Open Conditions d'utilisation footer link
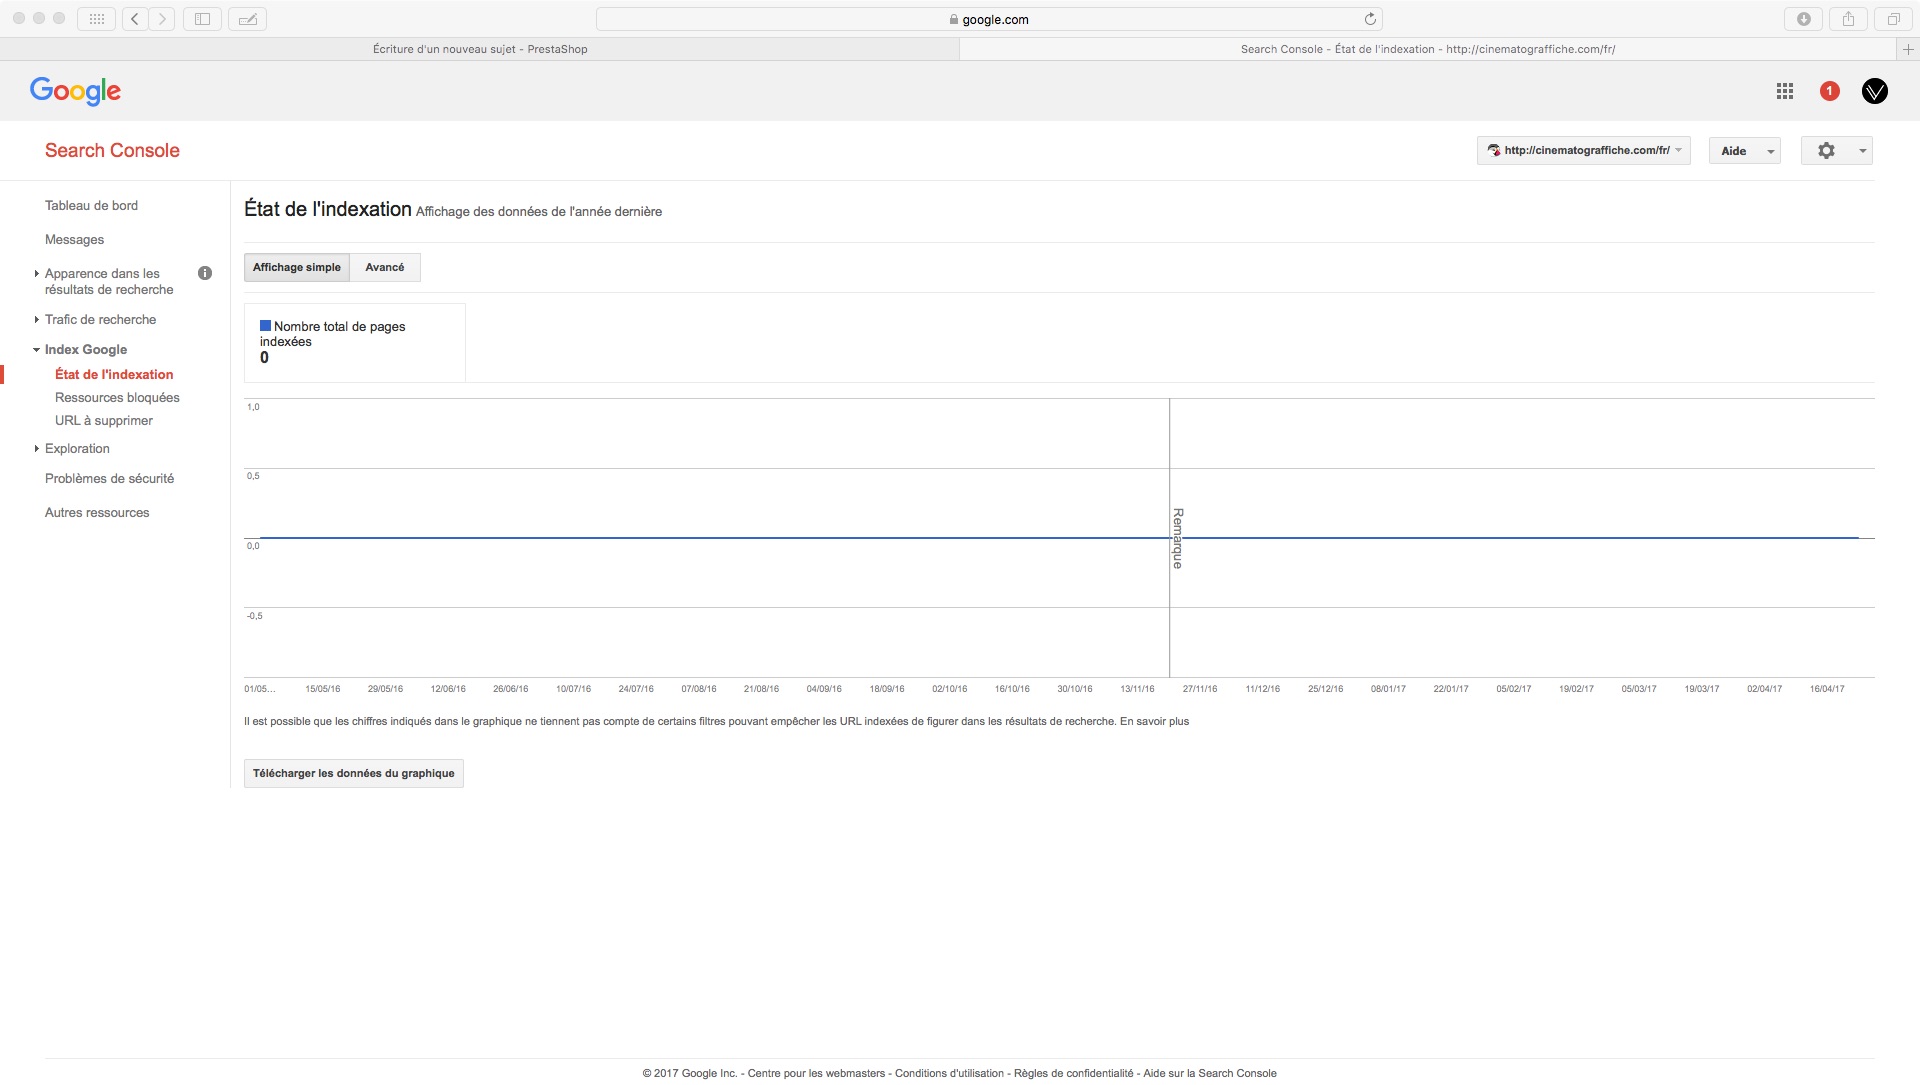 tap(949, 1074)
